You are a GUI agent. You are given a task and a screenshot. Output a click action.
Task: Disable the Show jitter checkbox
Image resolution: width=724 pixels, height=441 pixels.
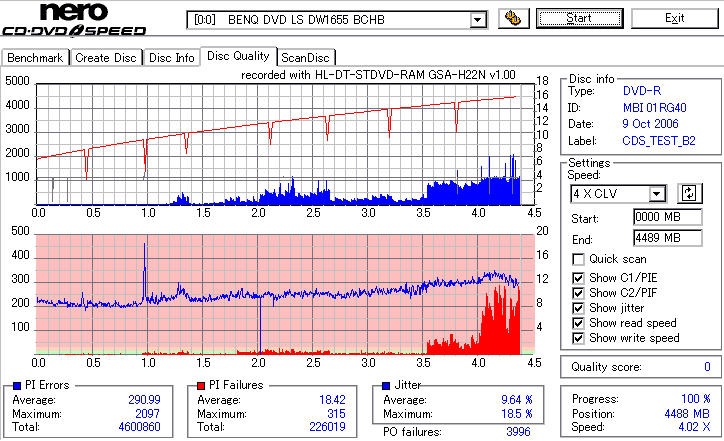(x=578, y=308)
